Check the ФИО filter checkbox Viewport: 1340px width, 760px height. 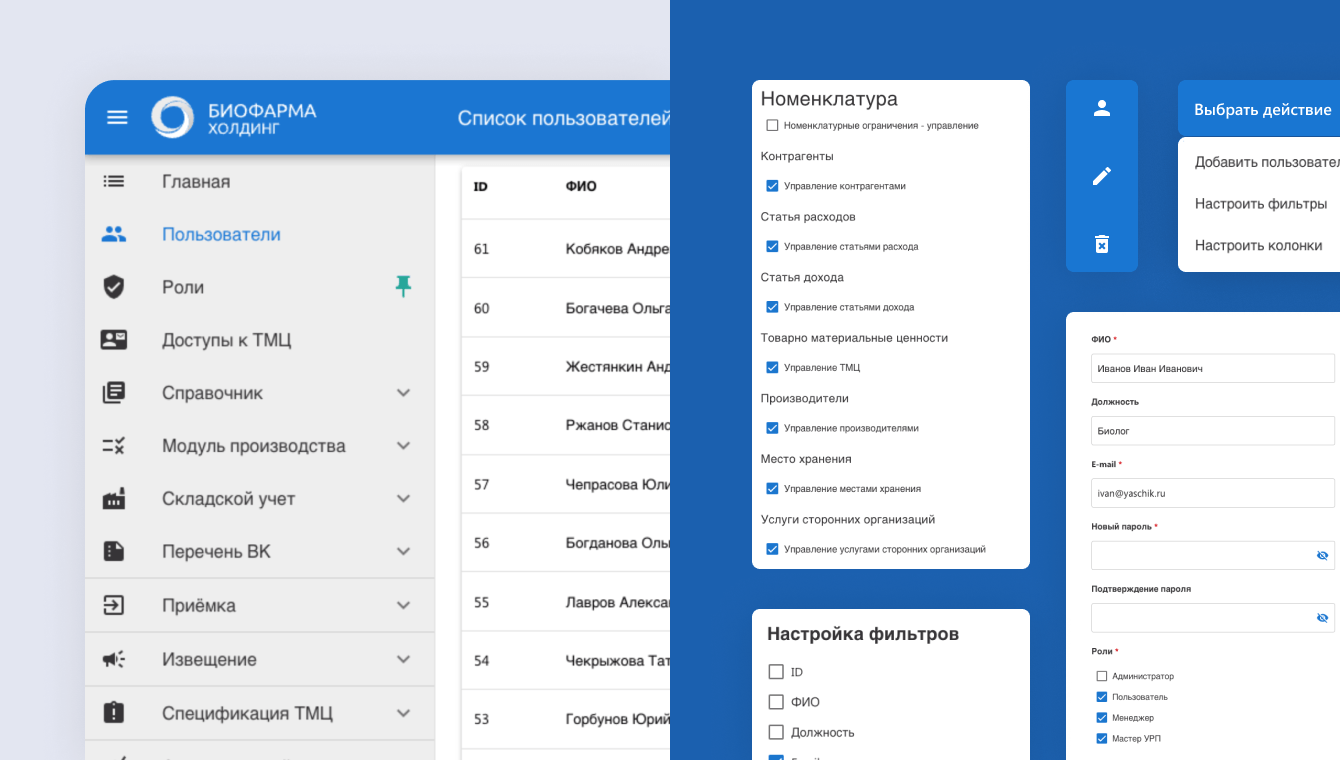[776, 702]
